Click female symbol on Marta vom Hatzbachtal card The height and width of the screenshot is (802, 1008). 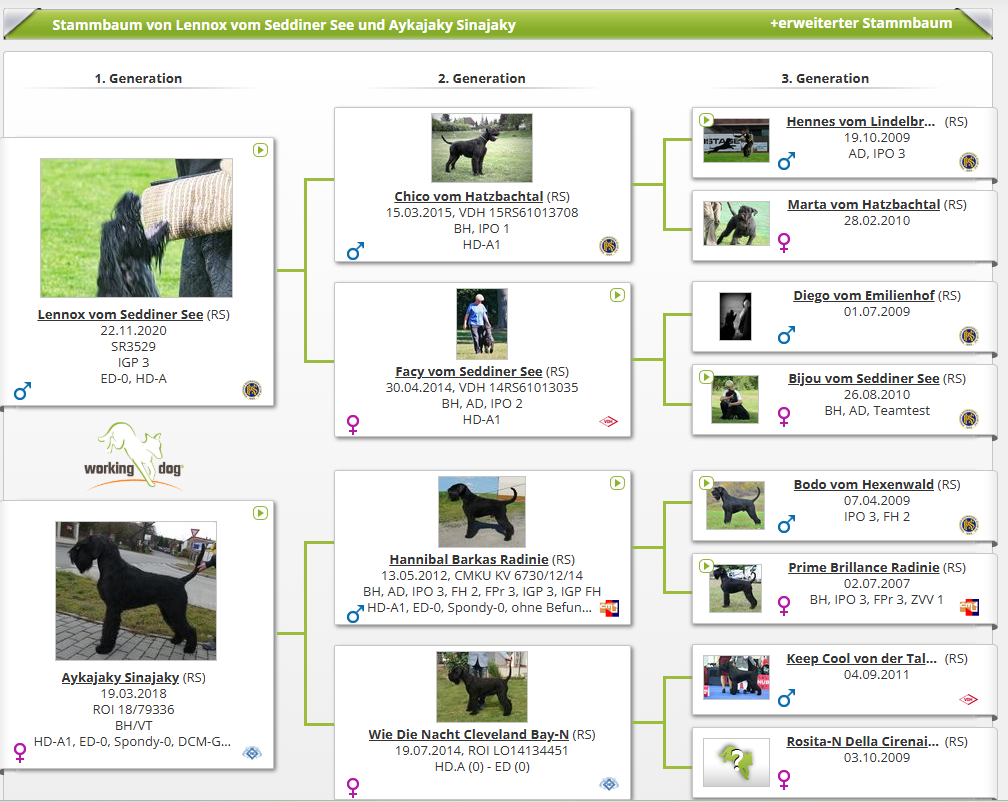coord(784,242)
